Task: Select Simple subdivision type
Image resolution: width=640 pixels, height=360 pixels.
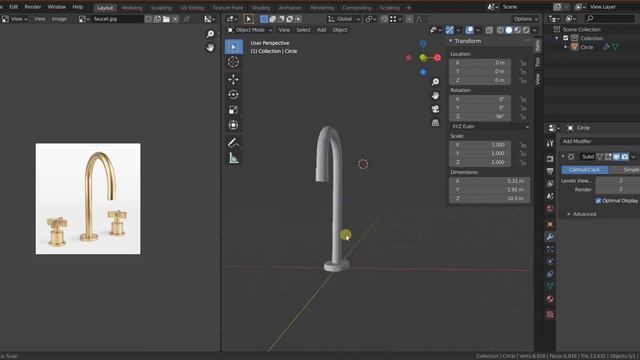Action: (x=624, y=170)
